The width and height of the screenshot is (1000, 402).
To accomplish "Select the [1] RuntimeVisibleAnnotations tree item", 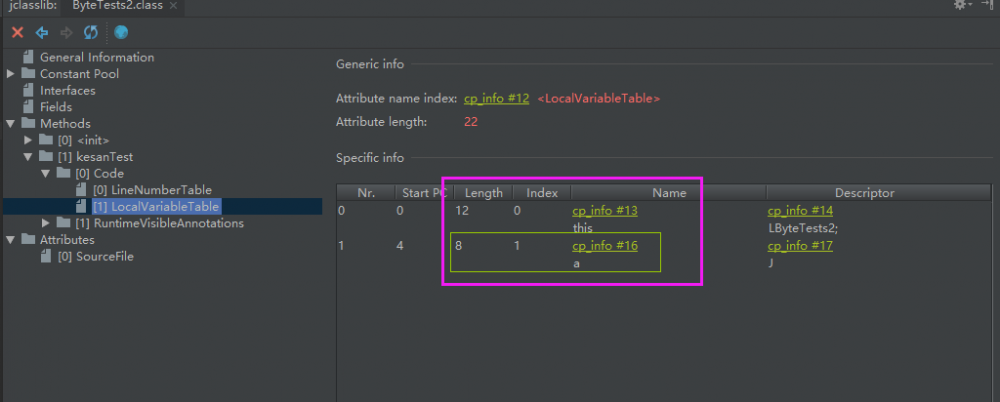I will [159, 223].
